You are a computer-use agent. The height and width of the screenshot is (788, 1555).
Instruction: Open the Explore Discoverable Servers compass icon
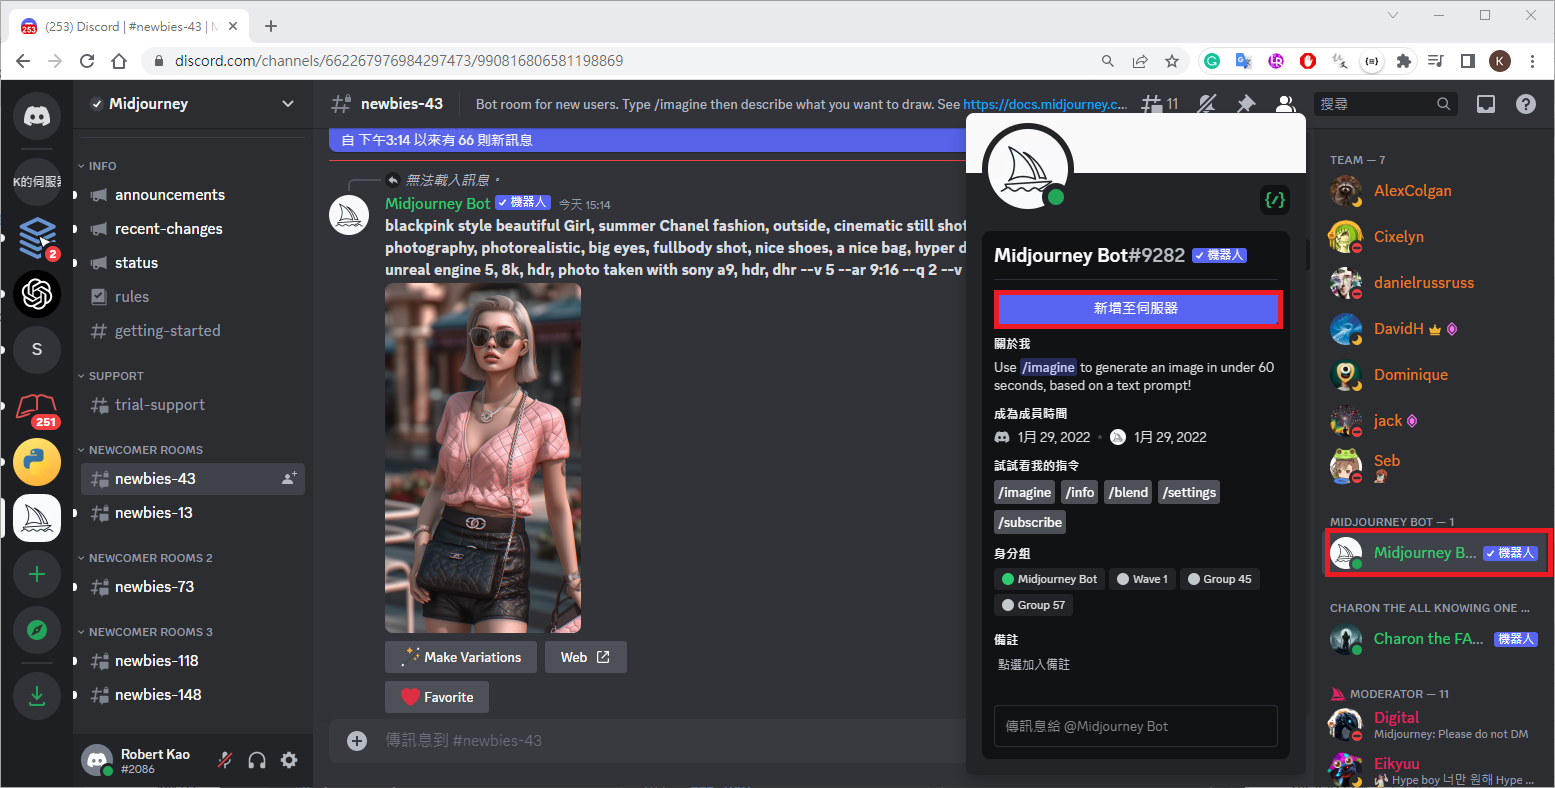click(37, 630)
